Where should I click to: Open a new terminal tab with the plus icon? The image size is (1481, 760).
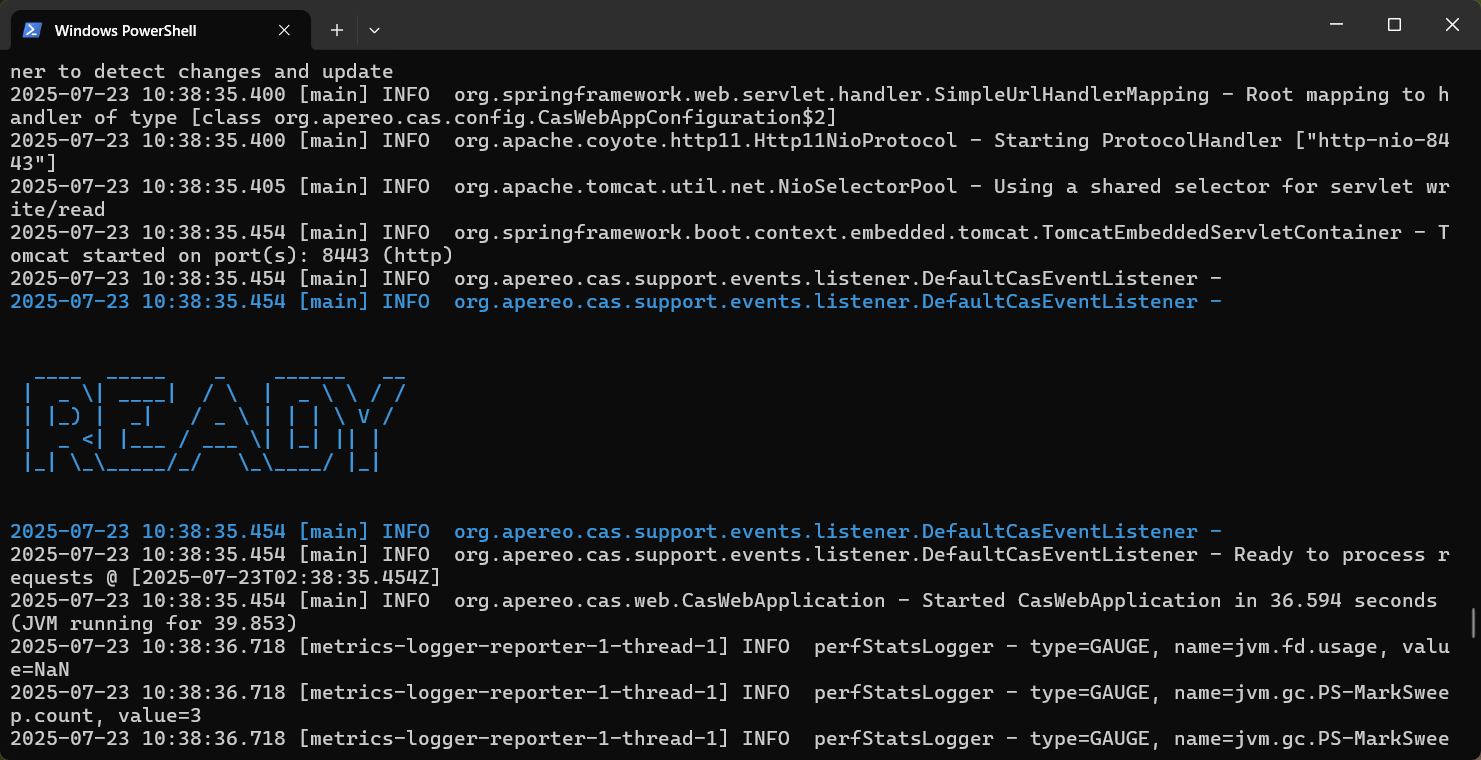point(336,30)
